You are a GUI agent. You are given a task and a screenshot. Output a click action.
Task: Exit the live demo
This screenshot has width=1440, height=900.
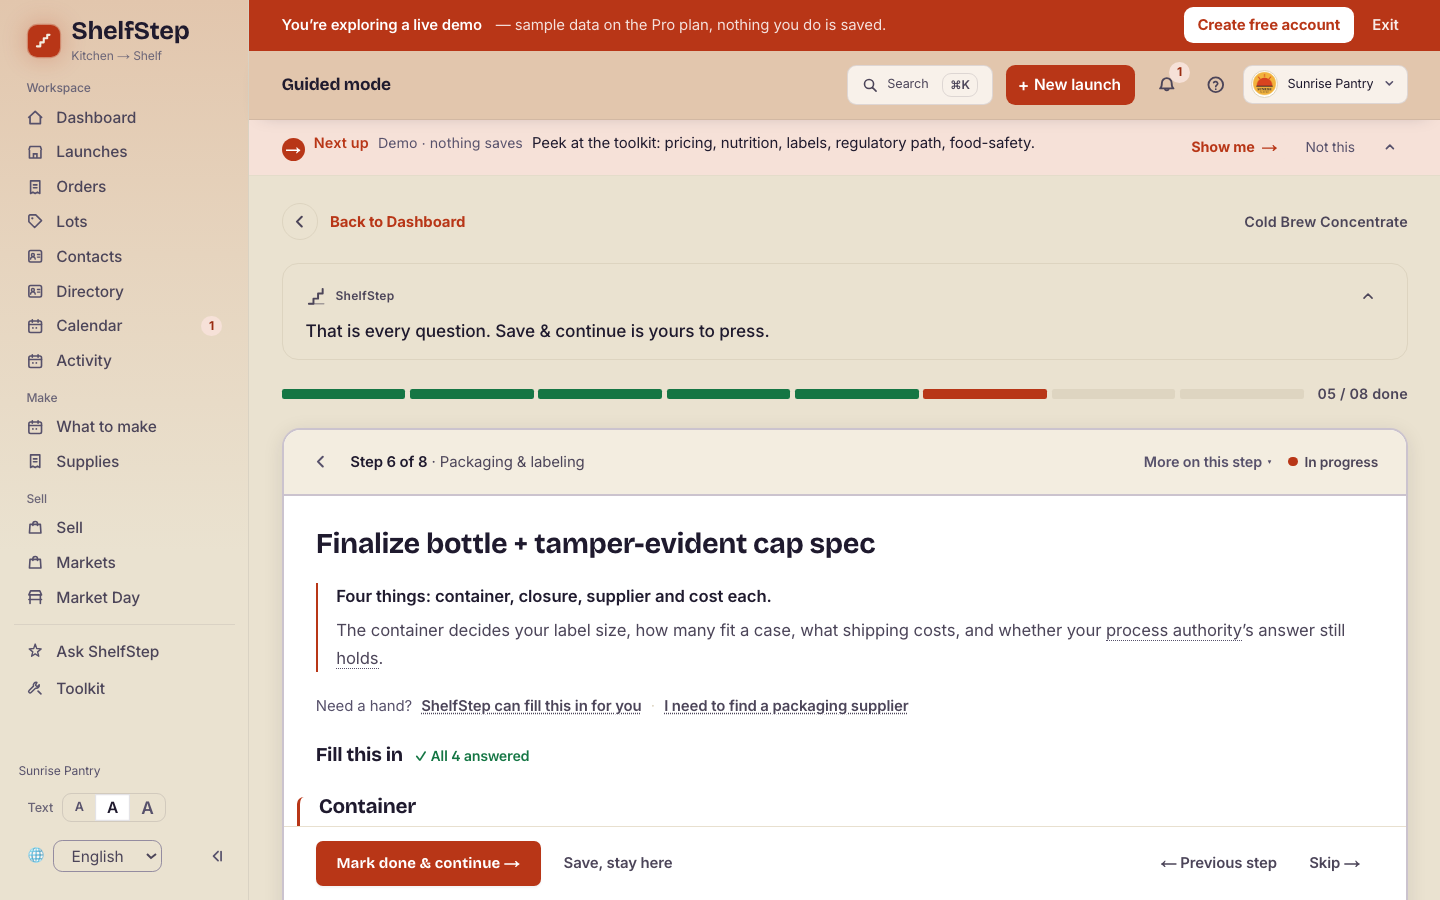click(1385, 25)
